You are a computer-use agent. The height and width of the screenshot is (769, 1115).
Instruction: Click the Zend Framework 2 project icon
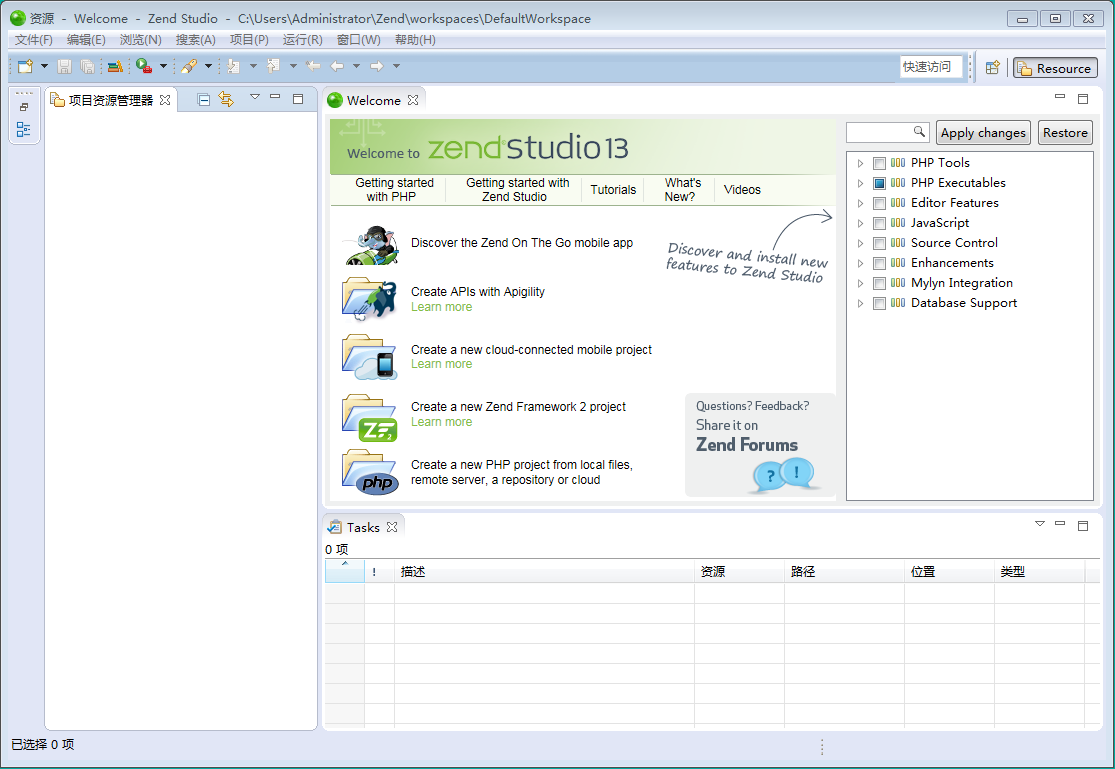(369, 417)
